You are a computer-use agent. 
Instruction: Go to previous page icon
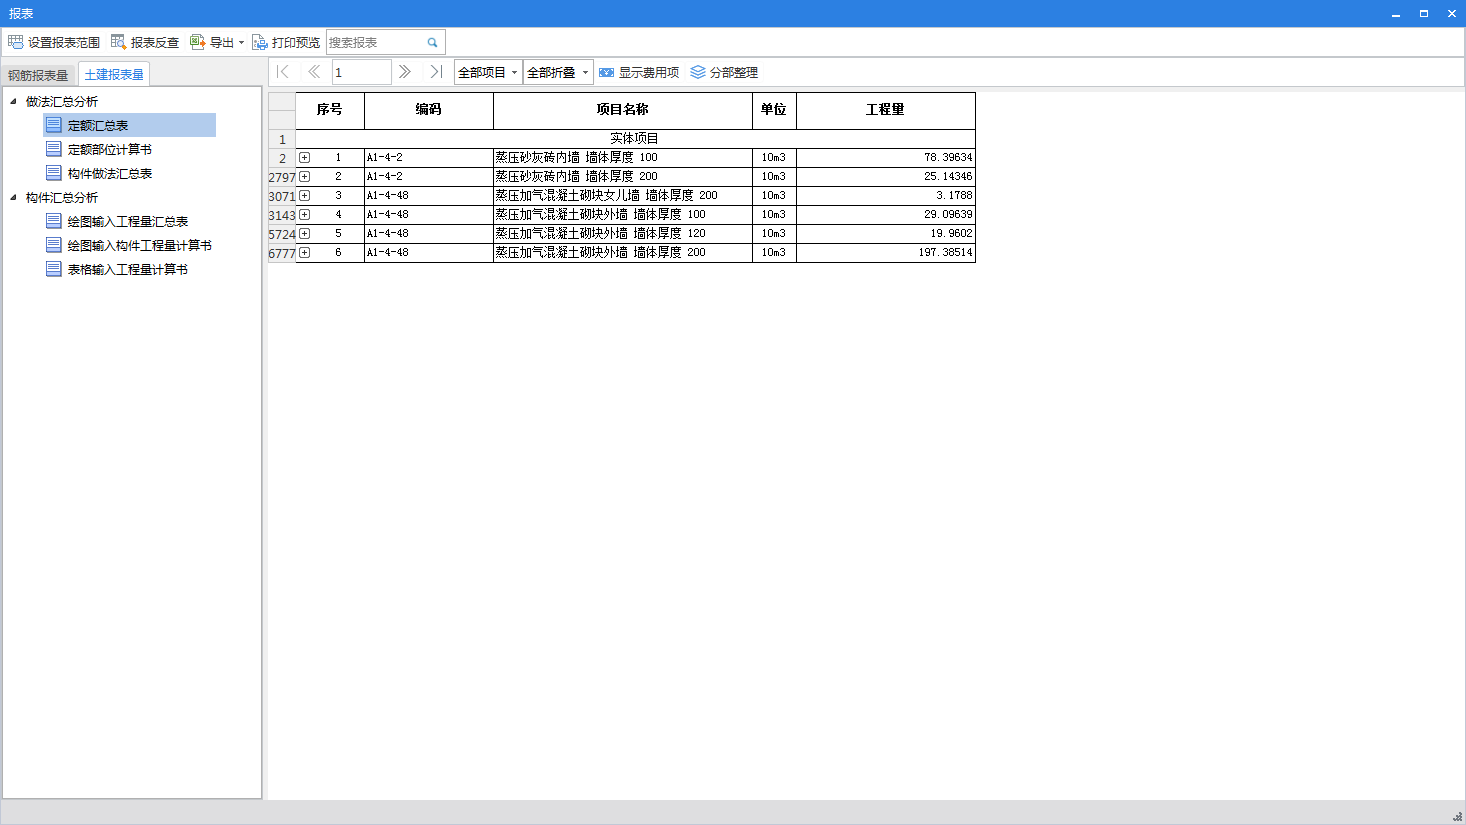tap(314, 72)
